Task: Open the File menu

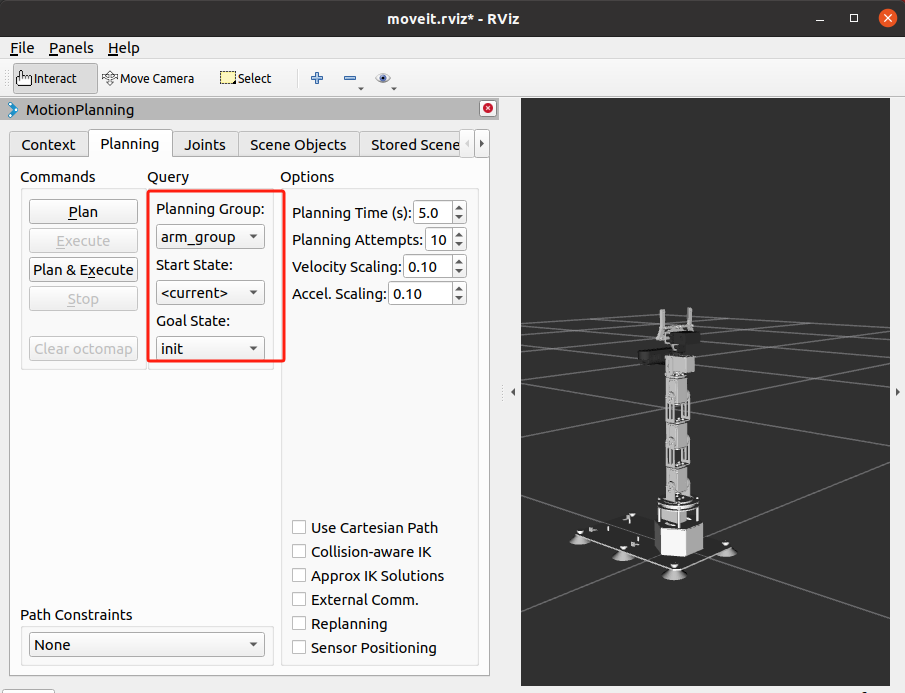Action: coord(22,48)
